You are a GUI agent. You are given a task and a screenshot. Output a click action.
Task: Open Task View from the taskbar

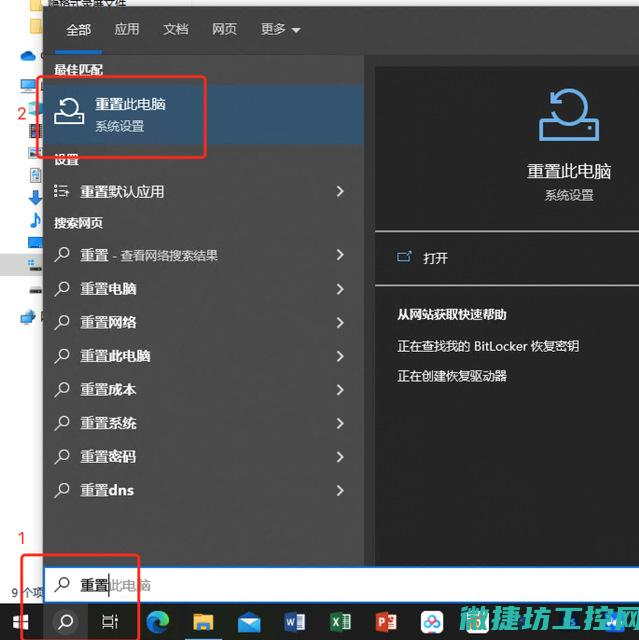110,622
